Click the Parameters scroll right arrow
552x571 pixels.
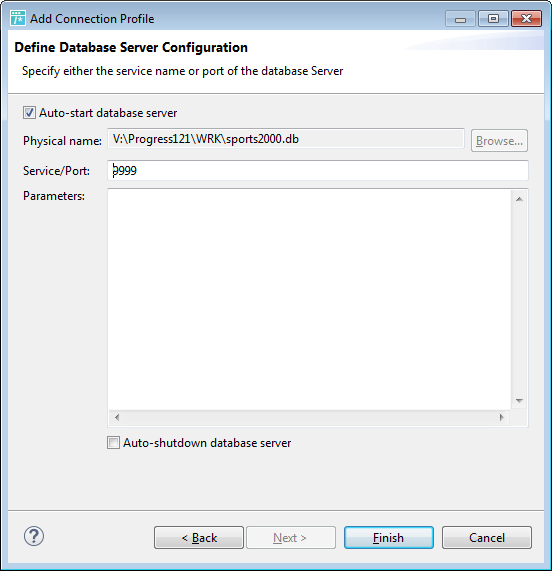tap(502, 417)
